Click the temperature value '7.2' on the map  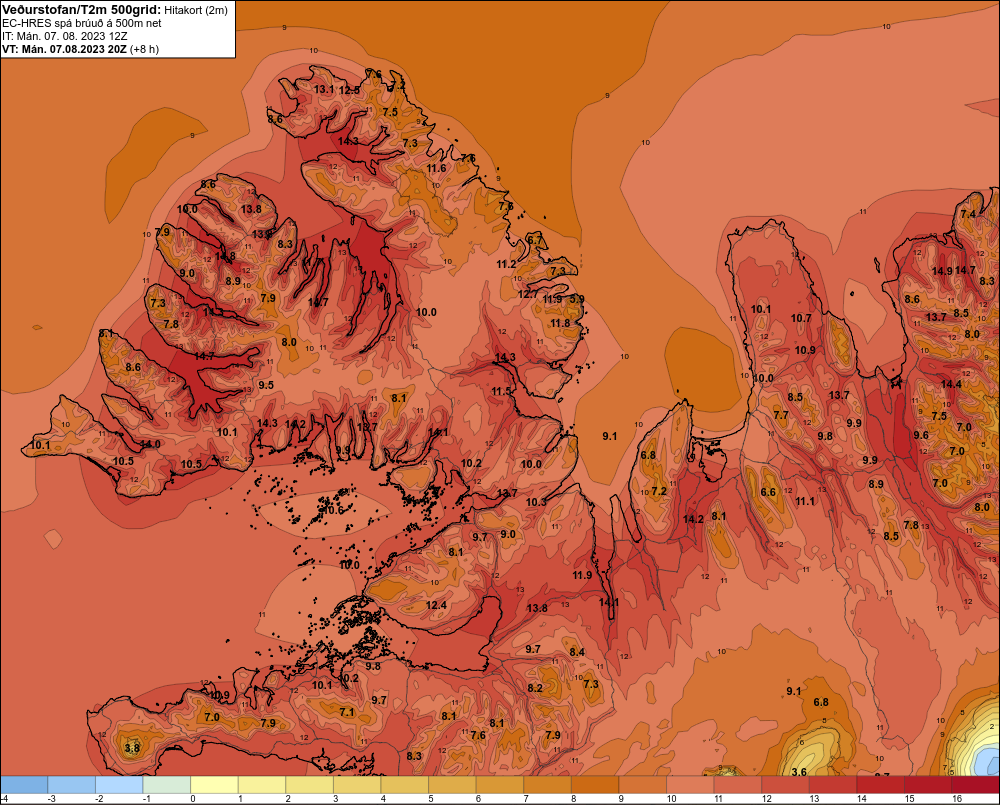click(659, 491)
